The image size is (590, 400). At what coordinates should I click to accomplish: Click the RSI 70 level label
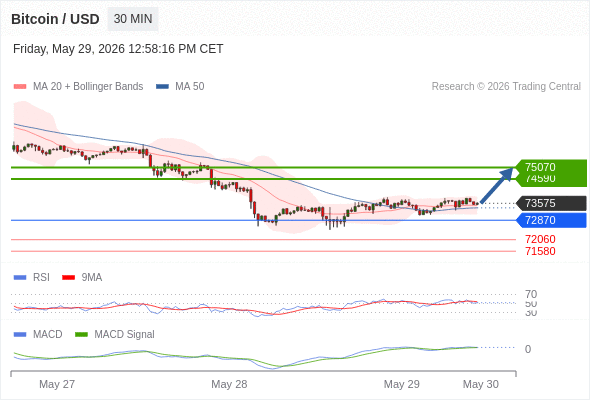pyautogui.click(x=531, y=294)
